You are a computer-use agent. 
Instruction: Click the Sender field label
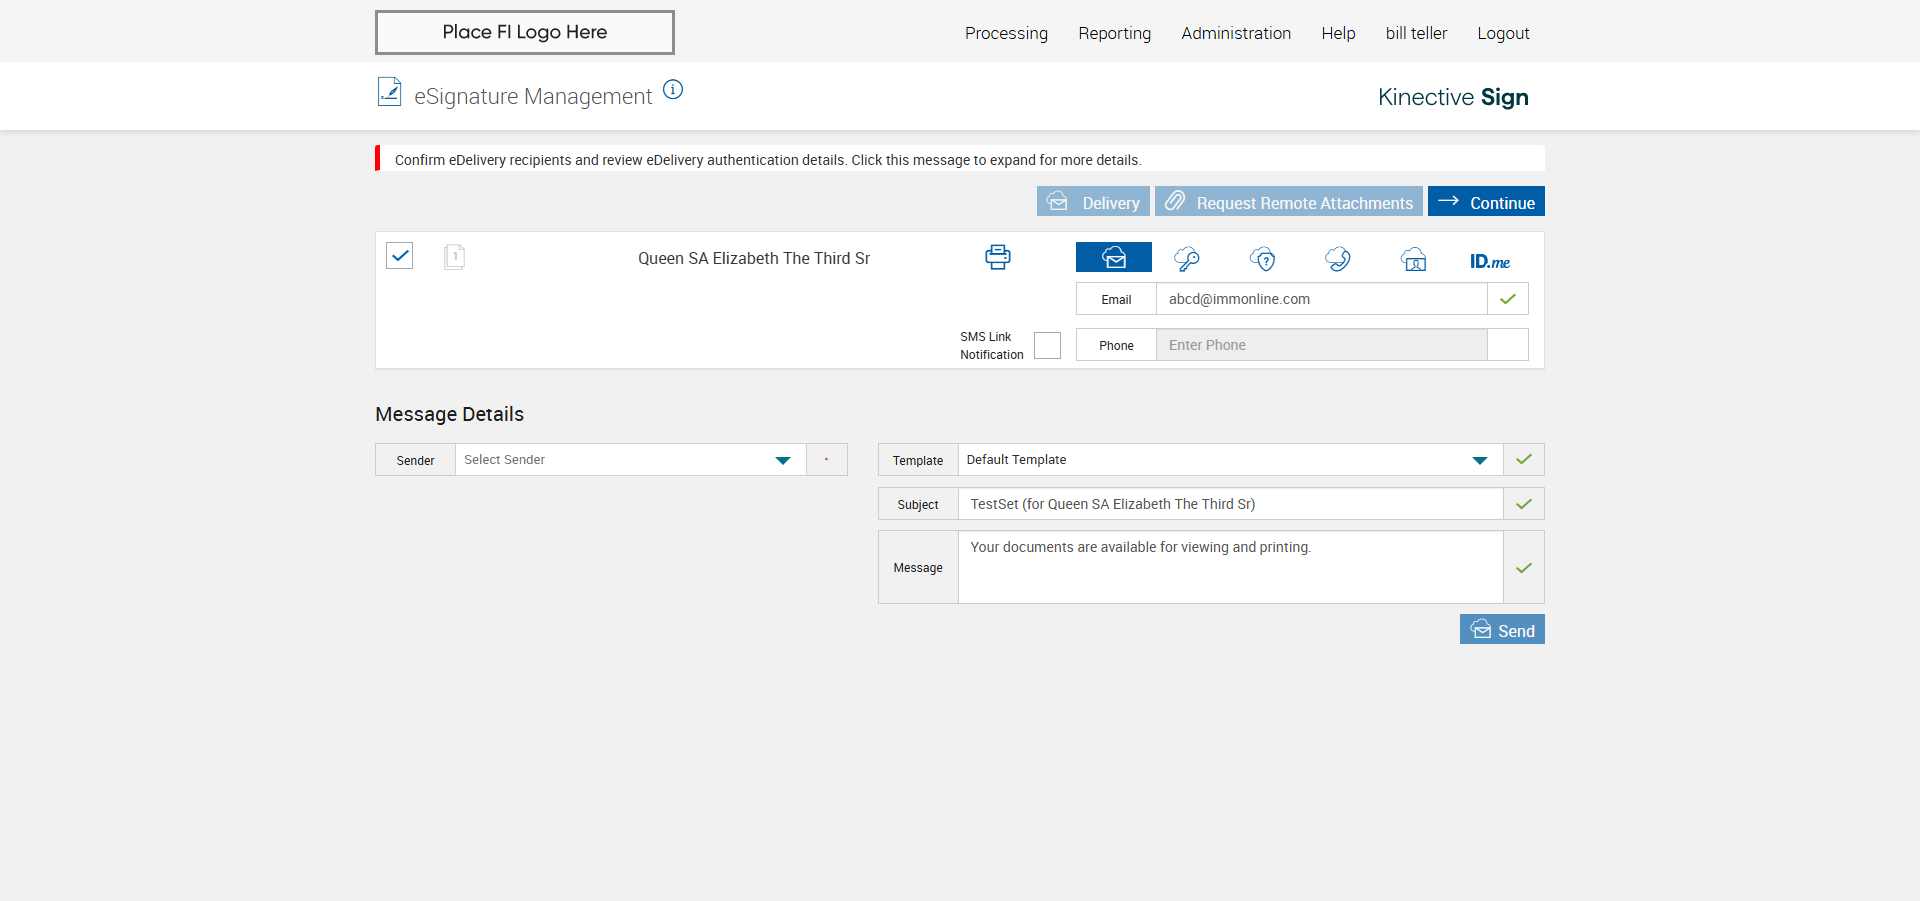(415, 460)
